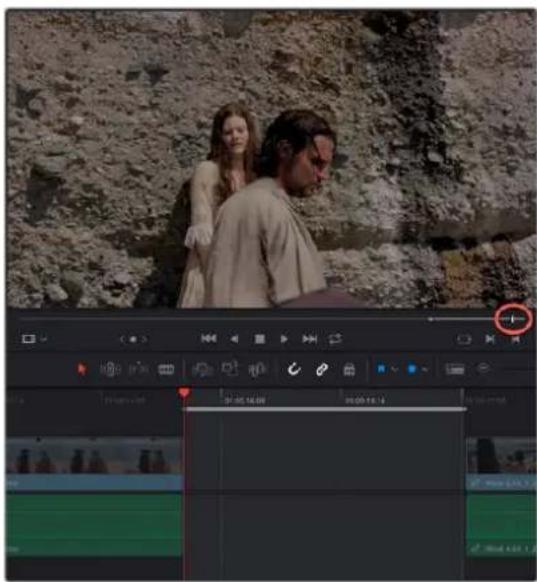Click the rectangle icon left of Mark In

(464, 339)
